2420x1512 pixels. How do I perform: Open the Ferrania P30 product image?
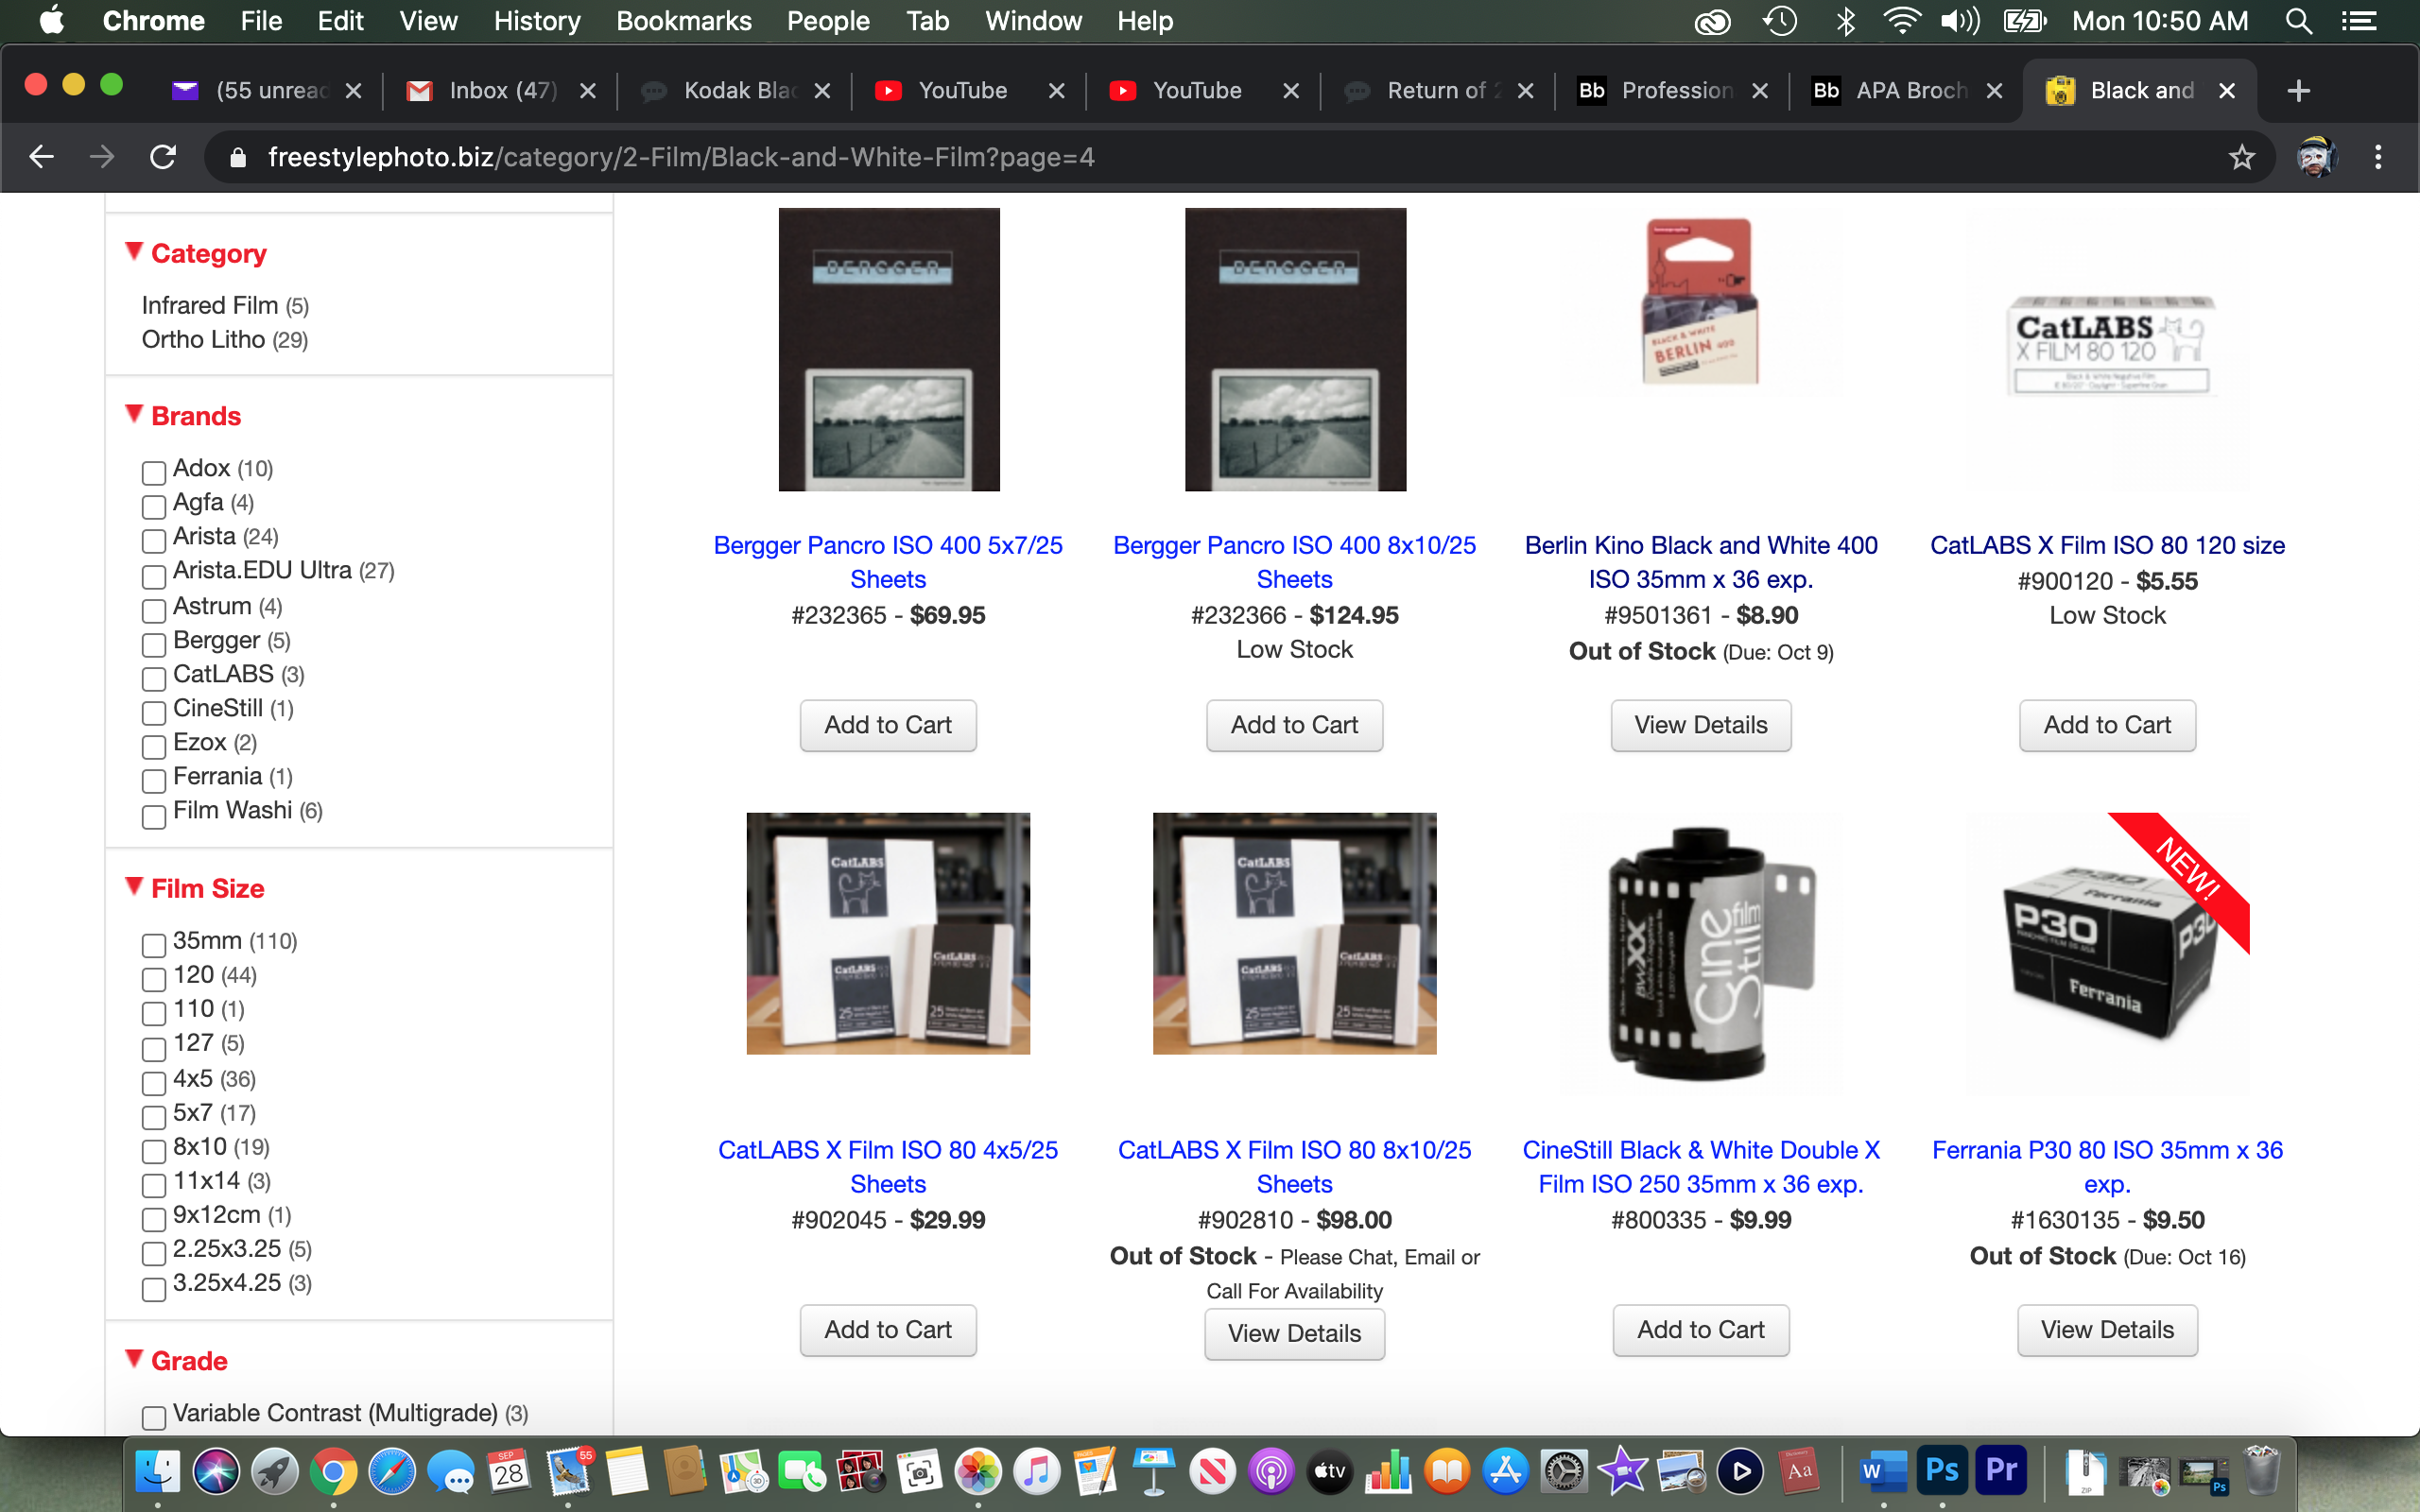[2107, 953]
